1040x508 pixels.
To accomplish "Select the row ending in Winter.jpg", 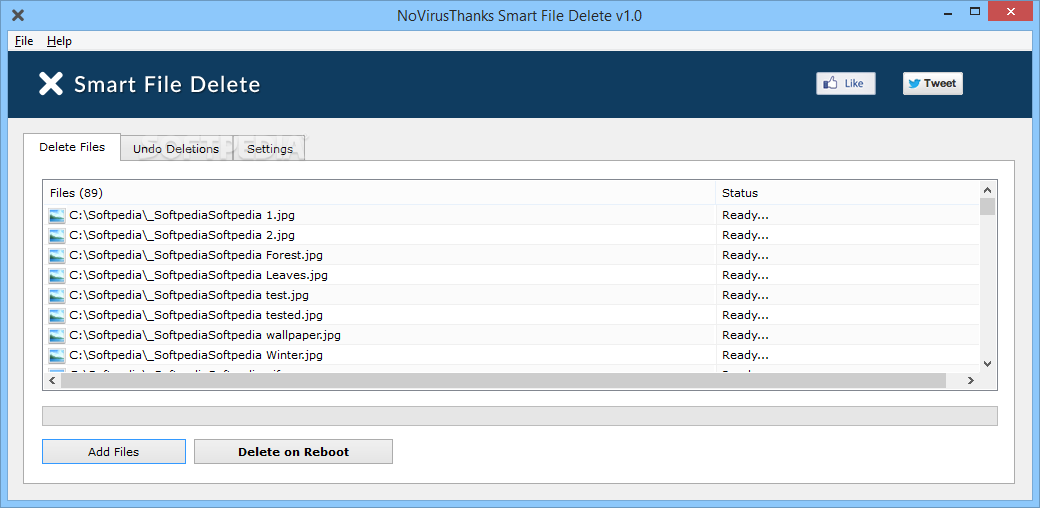I will (511, 355).
